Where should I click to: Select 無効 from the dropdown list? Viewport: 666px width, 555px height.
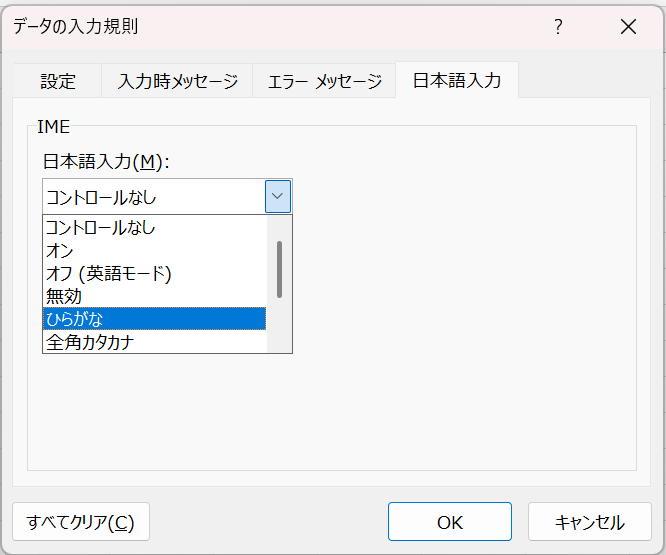(x=155, y=296)
